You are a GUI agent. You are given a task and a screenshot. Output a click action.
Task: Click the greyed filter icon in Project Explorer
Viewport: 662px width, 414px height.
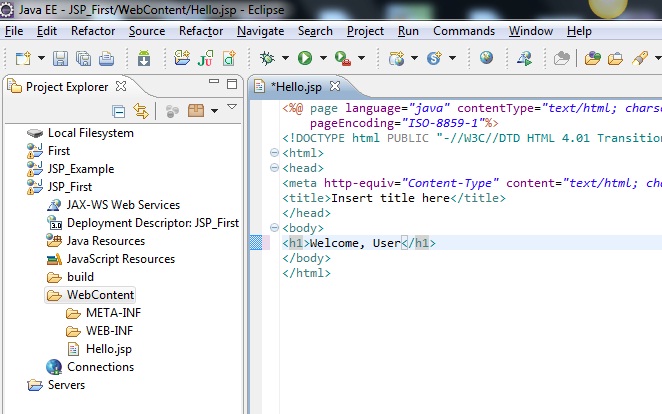[x=172, y=111]
